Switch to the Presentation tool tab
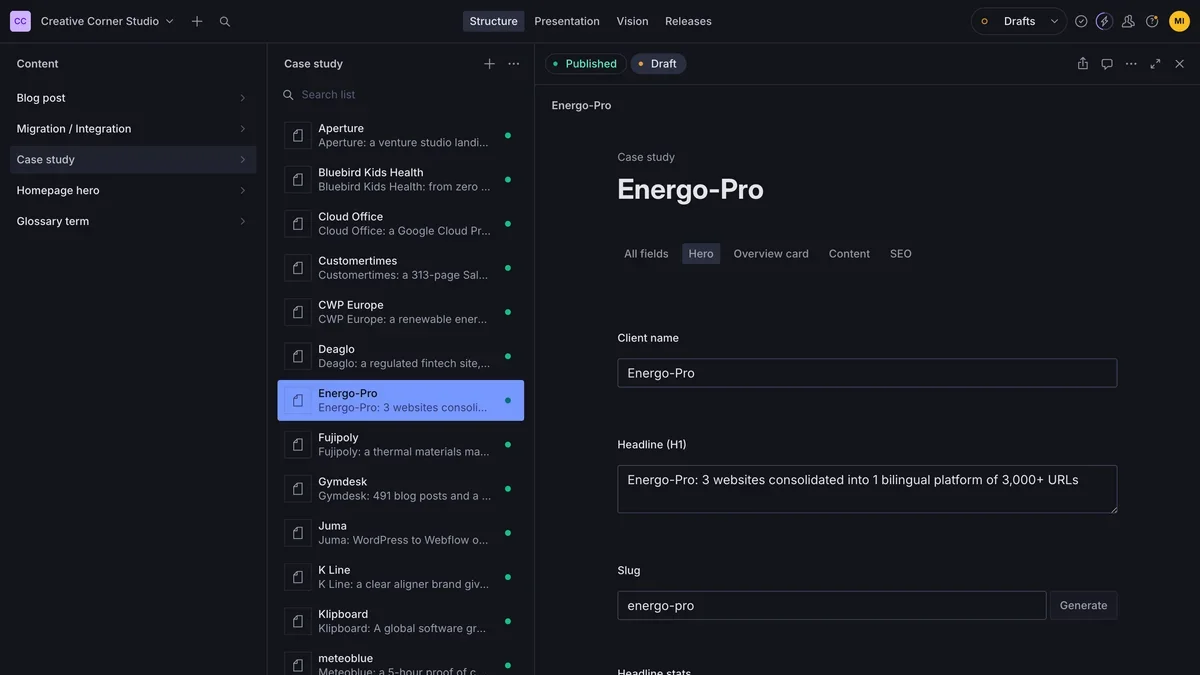Screen dimensions: 1200x675 tap(567, 21)
